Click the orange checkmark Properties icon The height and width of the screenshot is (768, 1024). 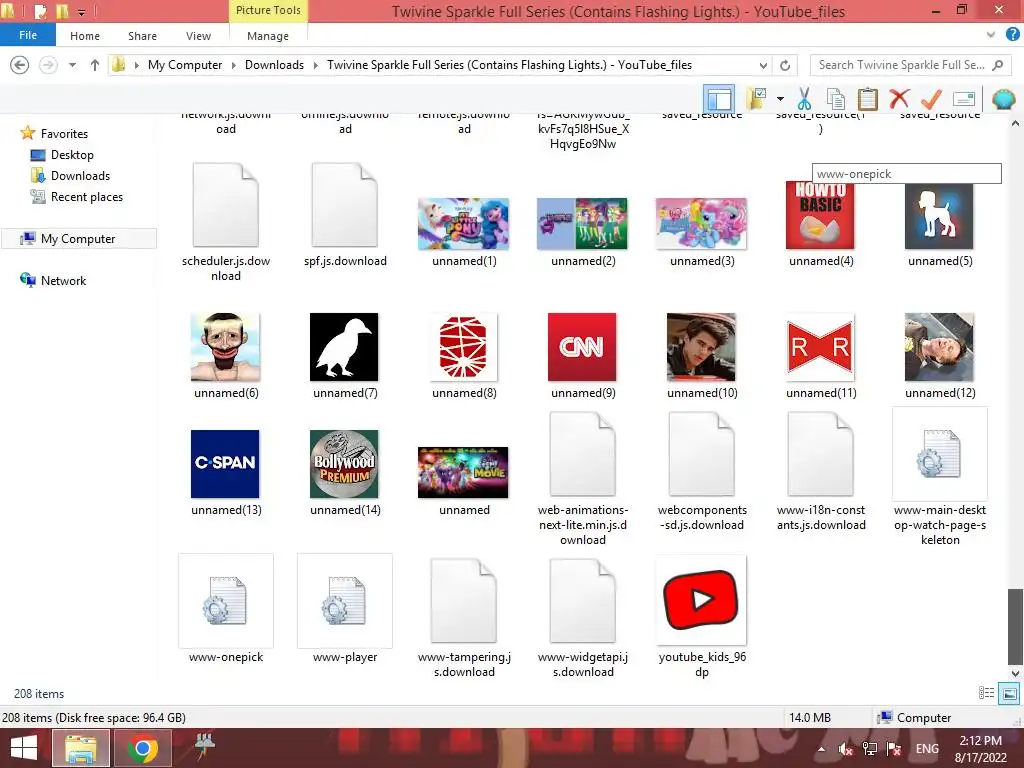pyautogui.click(x=931, y=99)
